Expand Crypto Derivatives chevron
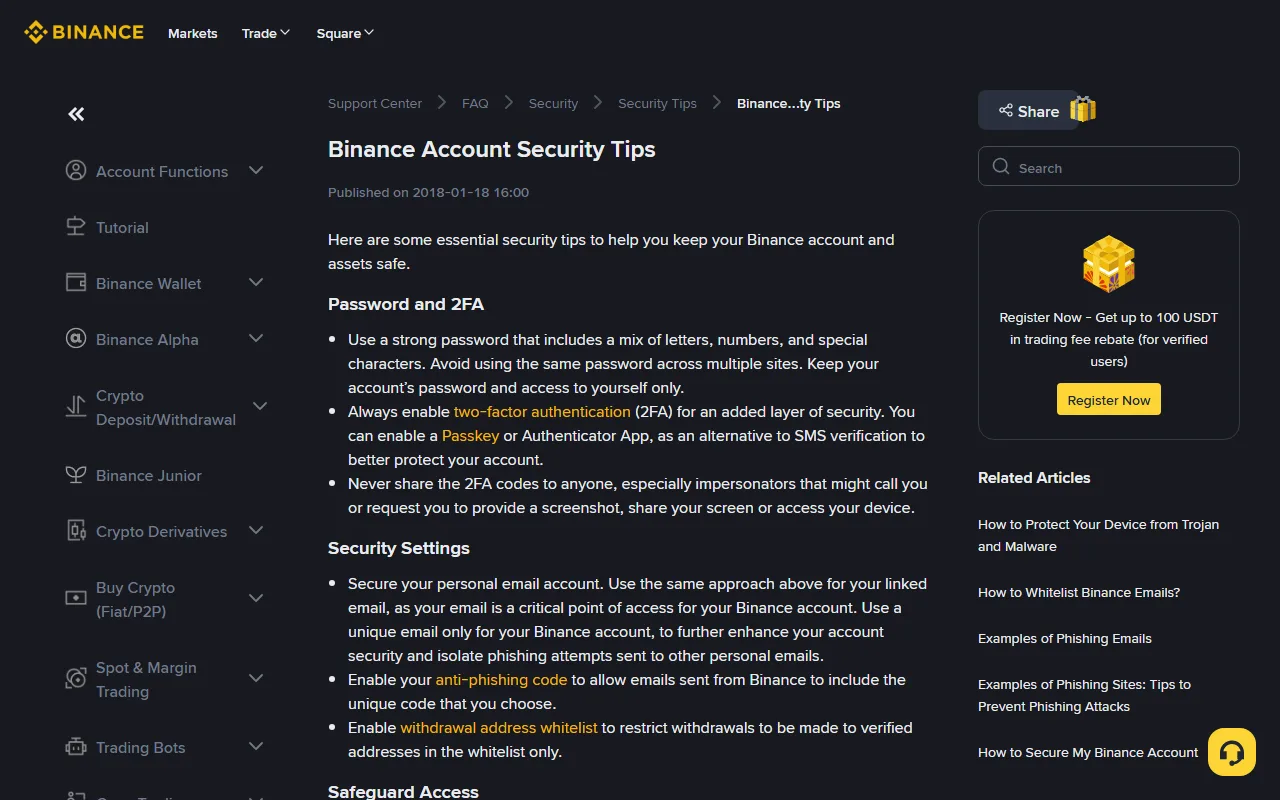The width and height of the screenshot is (1280, 800). click(x=256, y=530)
